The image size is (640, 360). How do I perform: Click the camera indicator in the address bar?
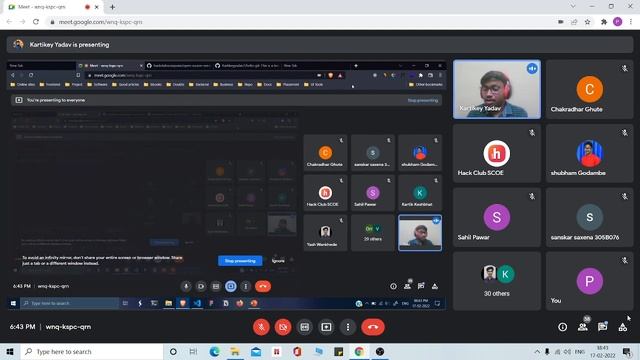click(561, 22)
